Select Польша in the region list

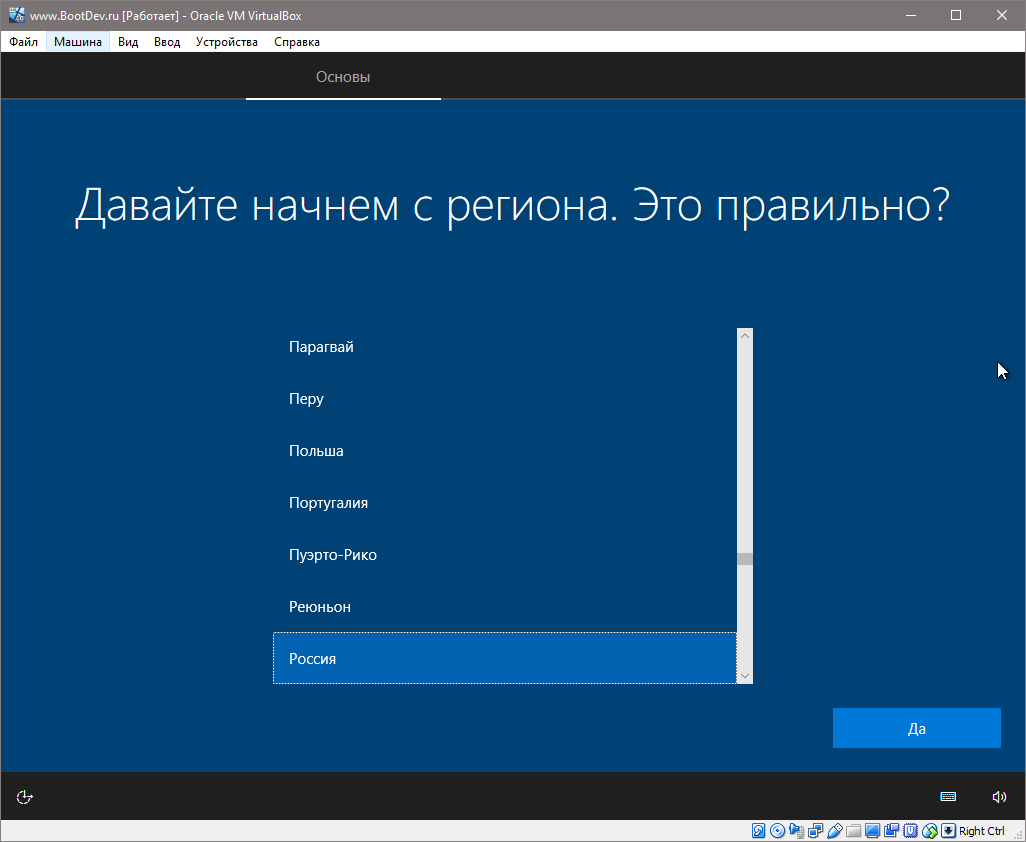504,451
